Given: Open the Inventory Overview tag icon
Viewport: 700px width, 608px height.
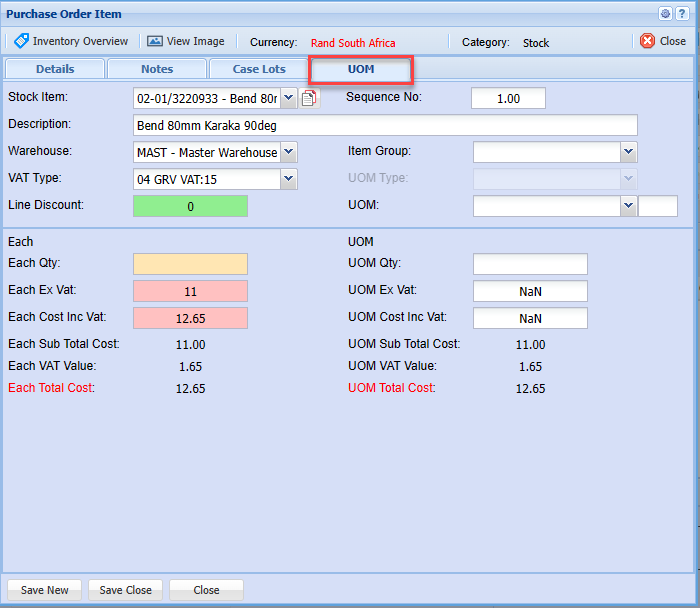Looking at the screenshot, I should 21,41.
